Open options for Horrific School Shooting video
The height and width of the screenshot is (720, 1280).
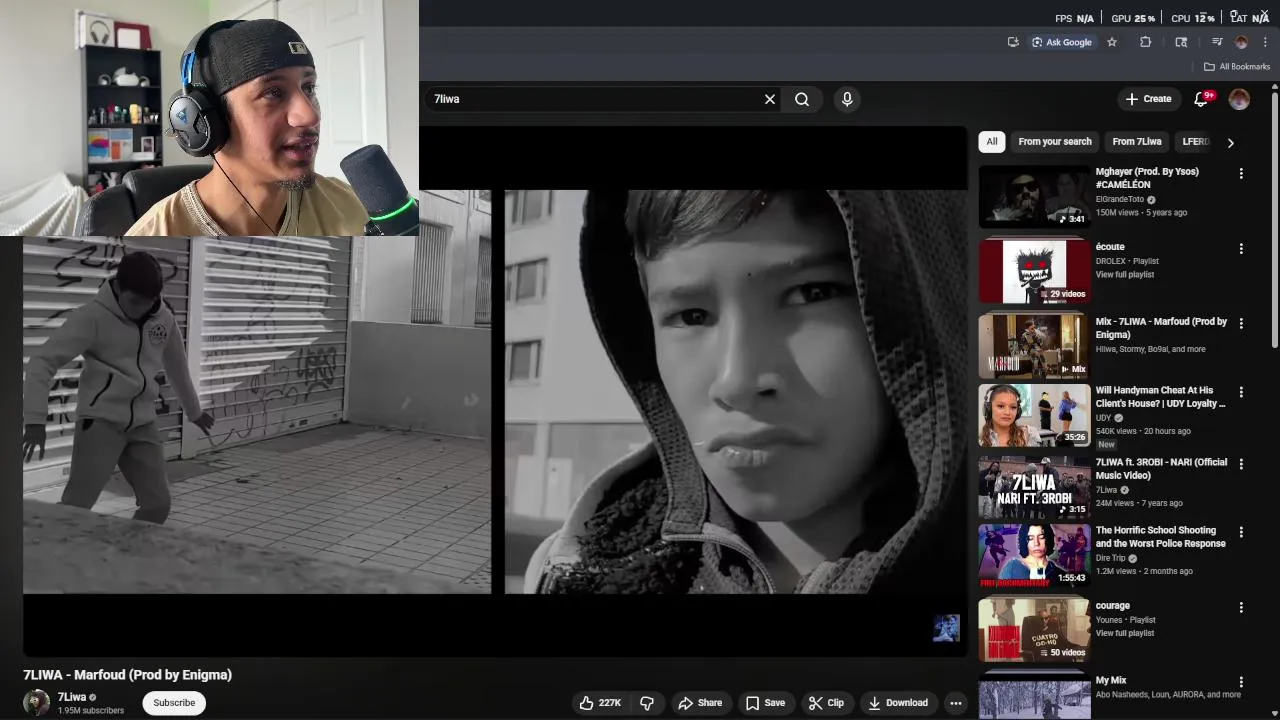1241,532
